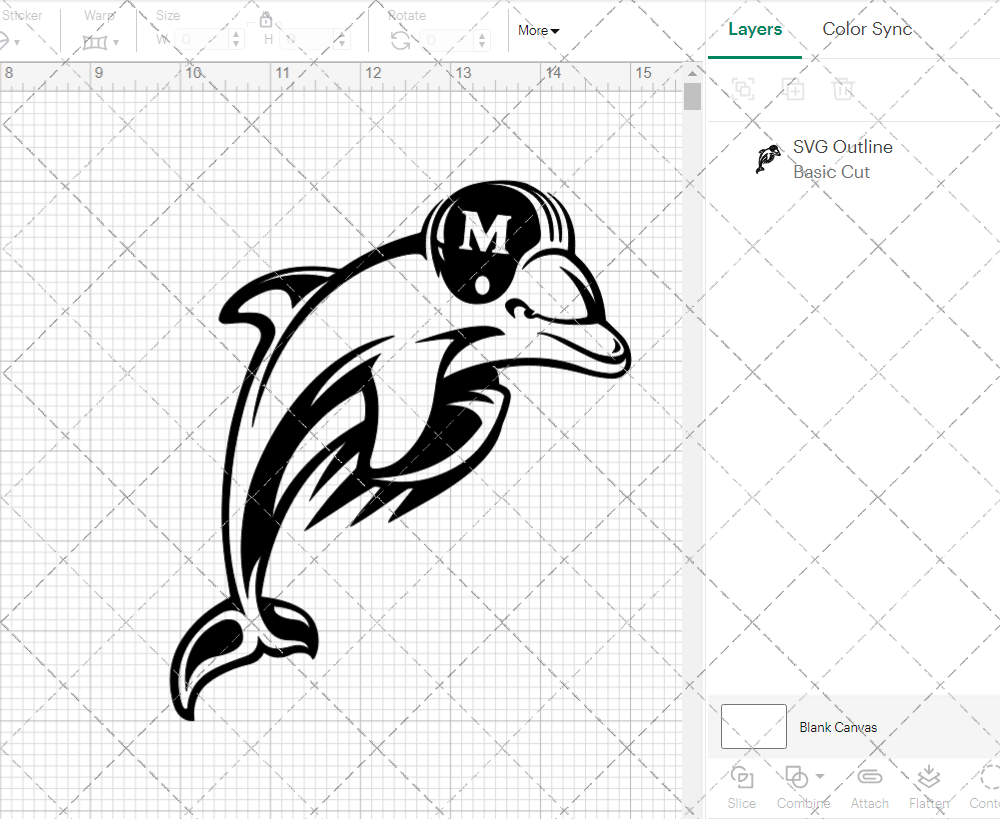This screenshot has width=1000, height=819.
Task: Click the Size height input field
Action: [x=307, y=40]
